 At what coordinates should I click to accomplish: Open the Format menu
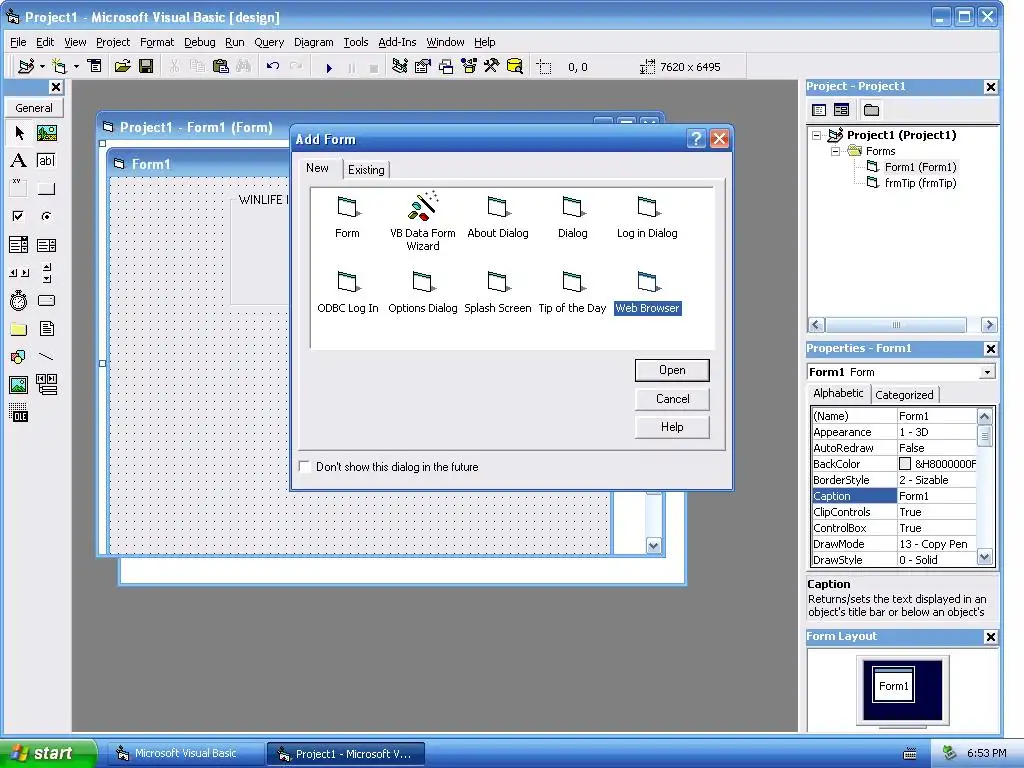pyautogui.click(x=157, y=42)
